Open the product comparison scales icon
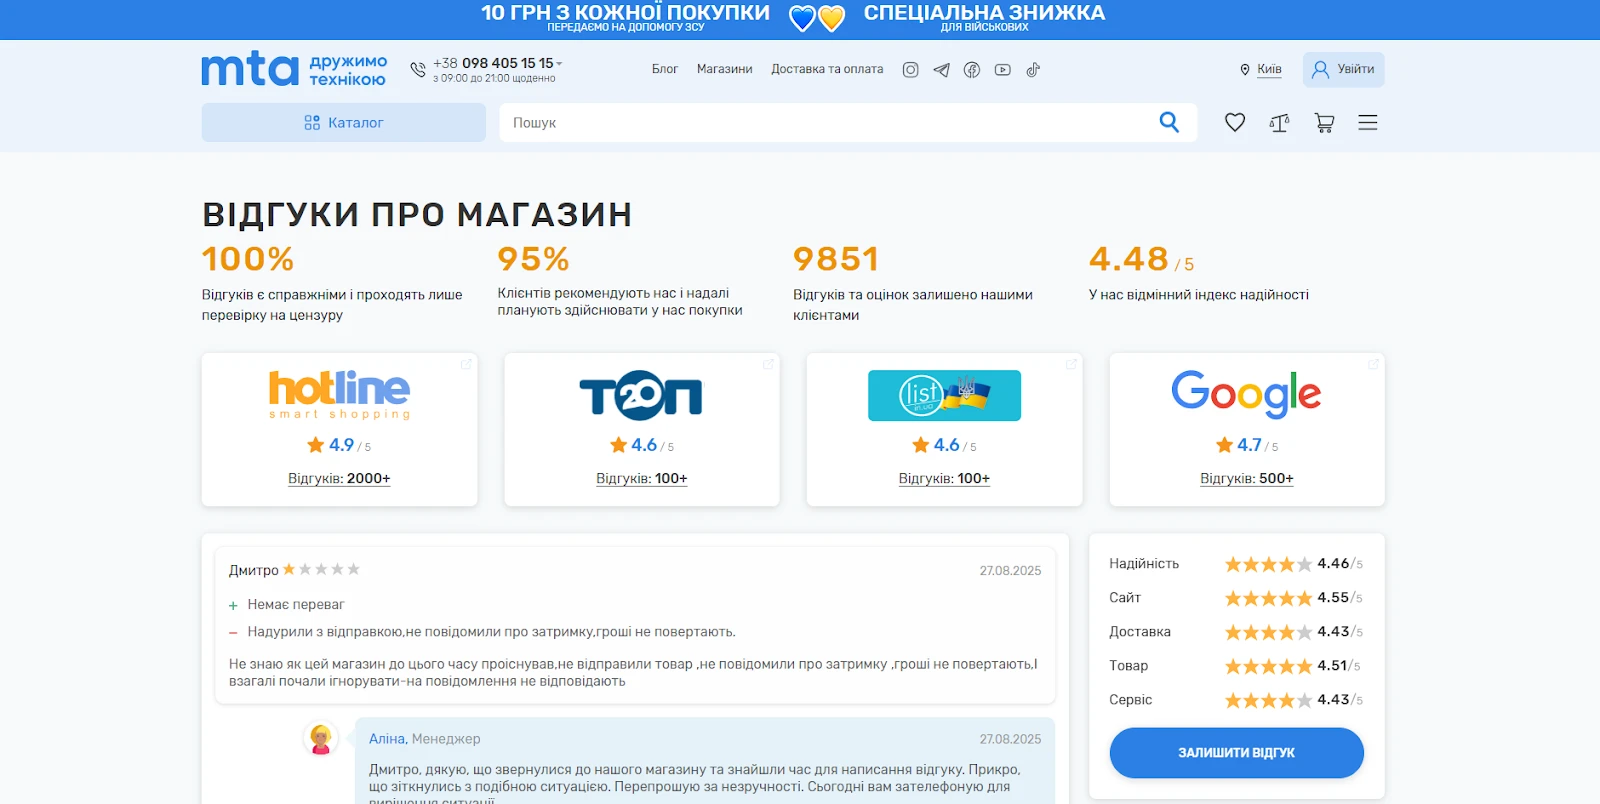The height and width of the screenshot is (804, 1600). pos(1279,123)
